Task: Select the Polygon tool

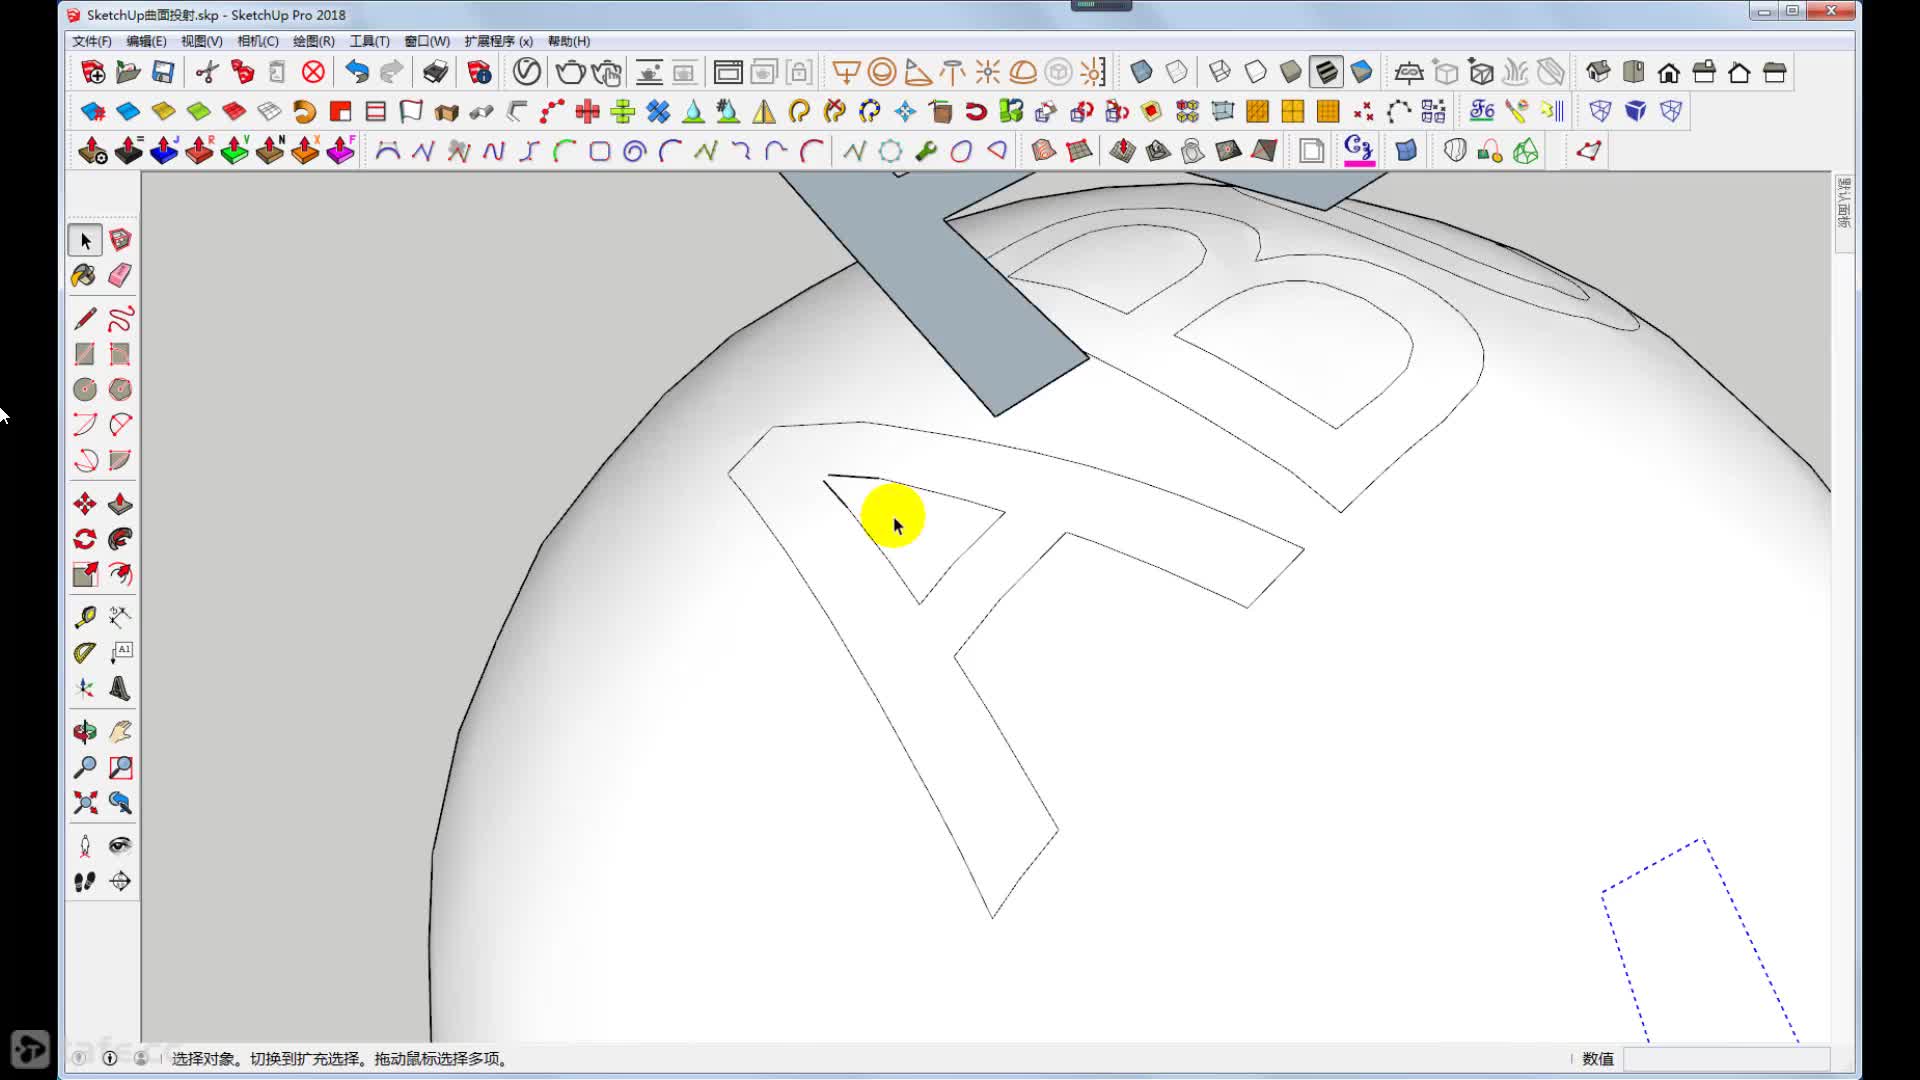Action: point(120,389)
